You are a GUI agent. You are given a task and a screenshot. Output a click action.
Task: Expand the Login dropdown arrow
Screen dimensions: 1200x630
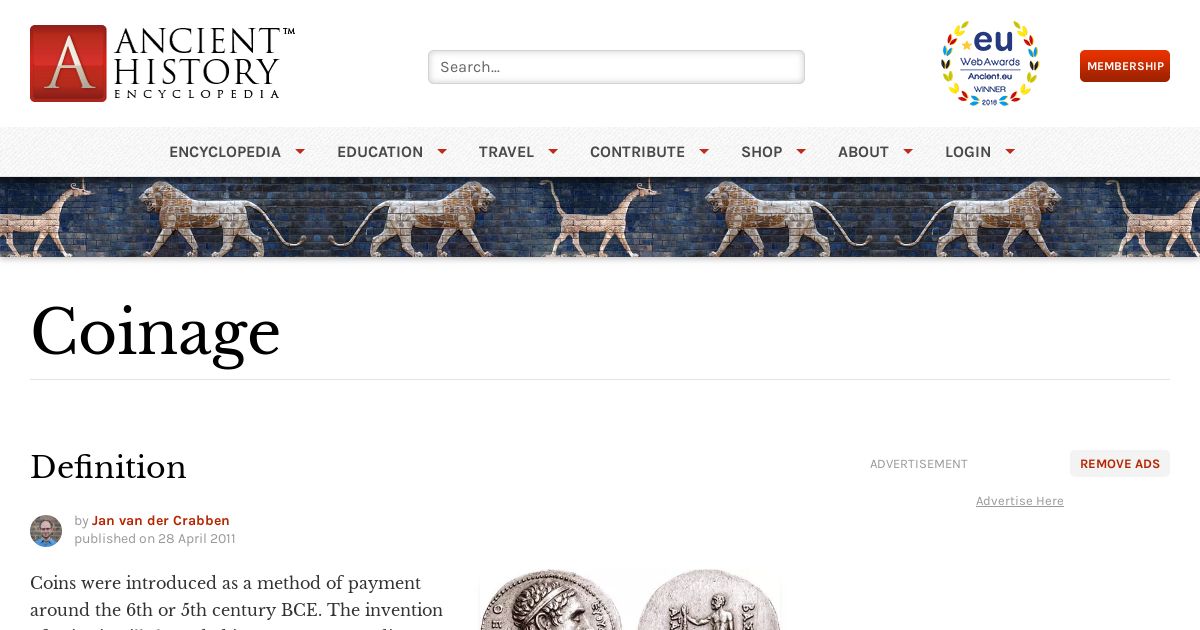1010,152
